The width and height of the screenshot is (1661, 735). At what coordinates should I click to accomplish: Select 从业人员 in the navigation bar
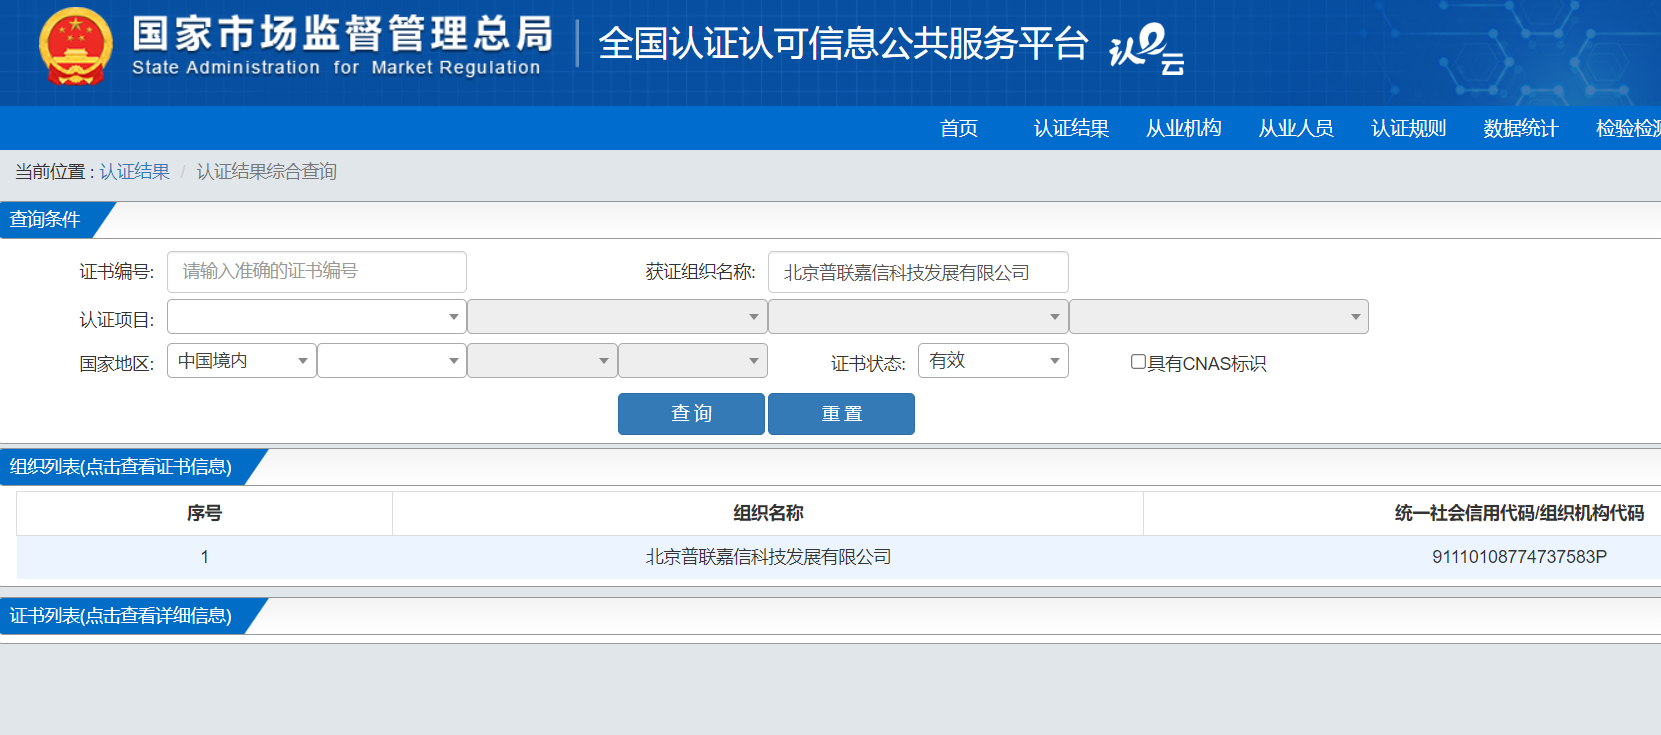(1296, 128)
